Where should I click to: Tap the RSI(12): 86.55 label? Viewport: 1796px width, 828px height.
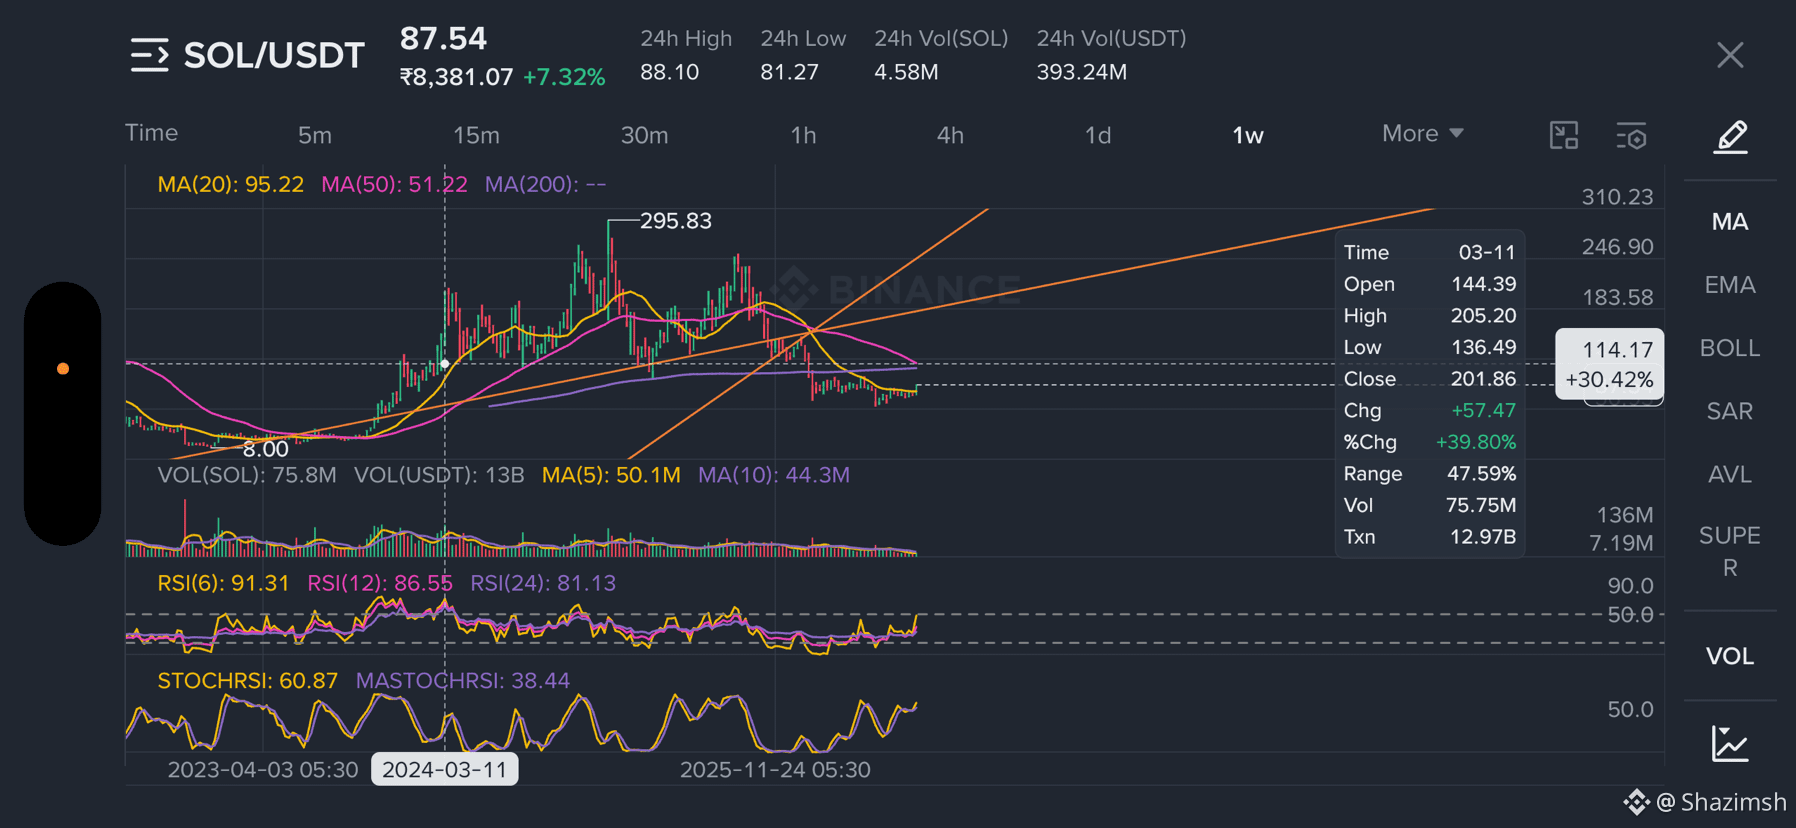point(380,583)
